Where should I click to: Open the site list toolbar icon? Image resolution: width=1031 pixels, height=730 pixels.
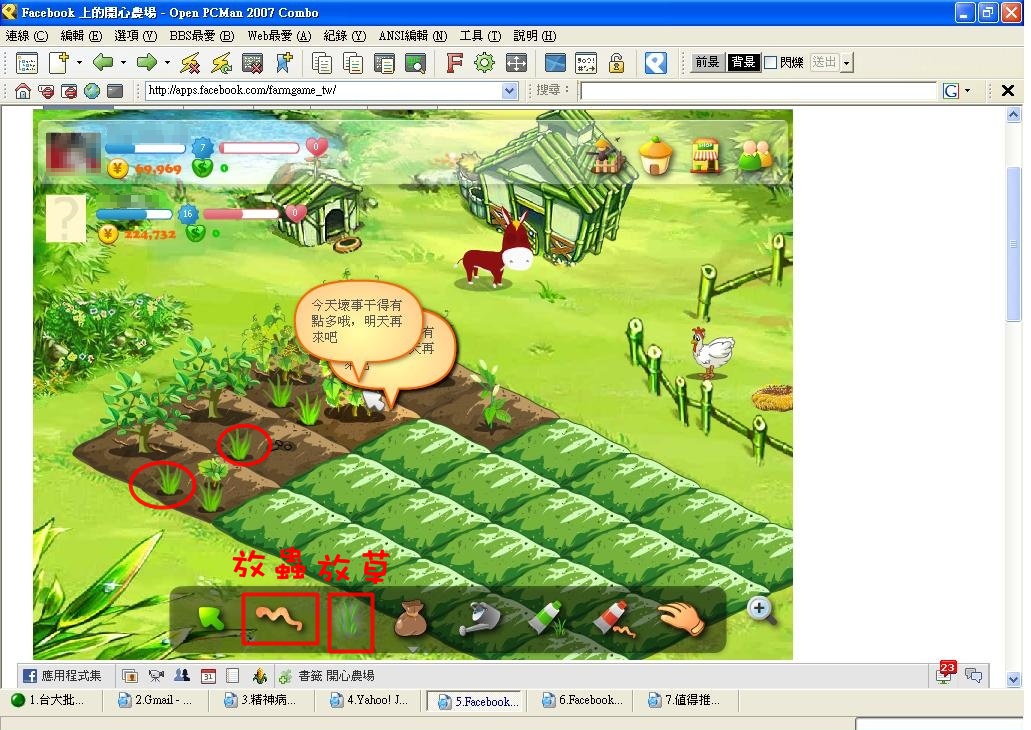tap(26, 63)
